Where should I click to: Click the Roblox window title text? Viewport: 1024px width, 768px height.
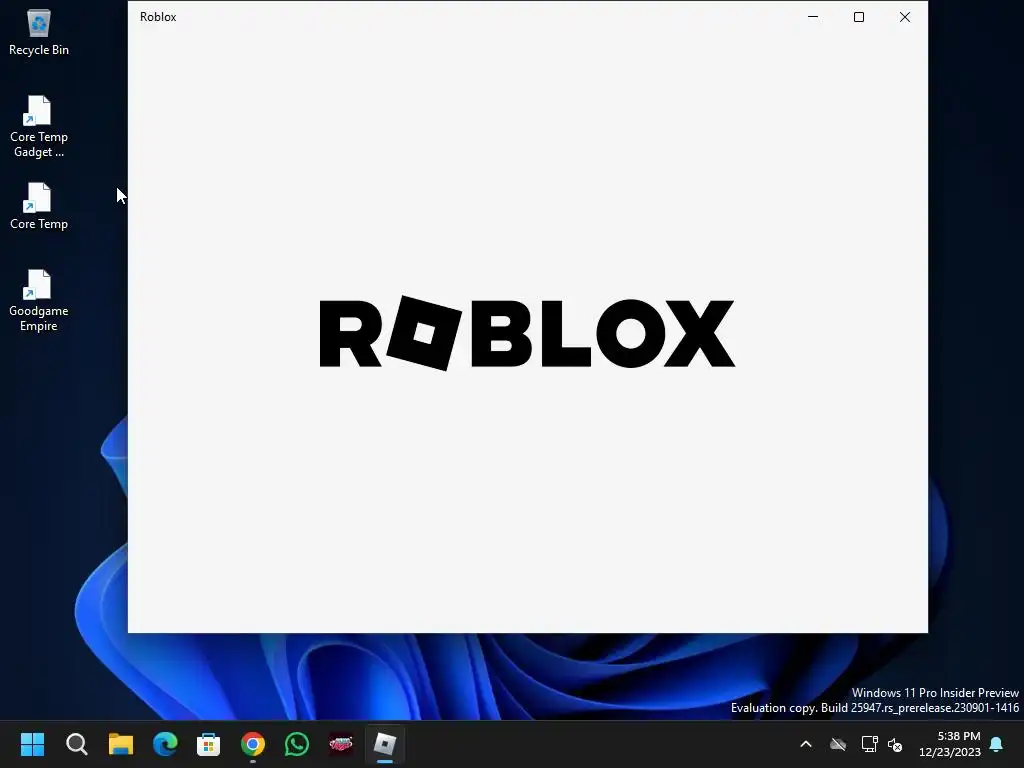click(158, 17)
